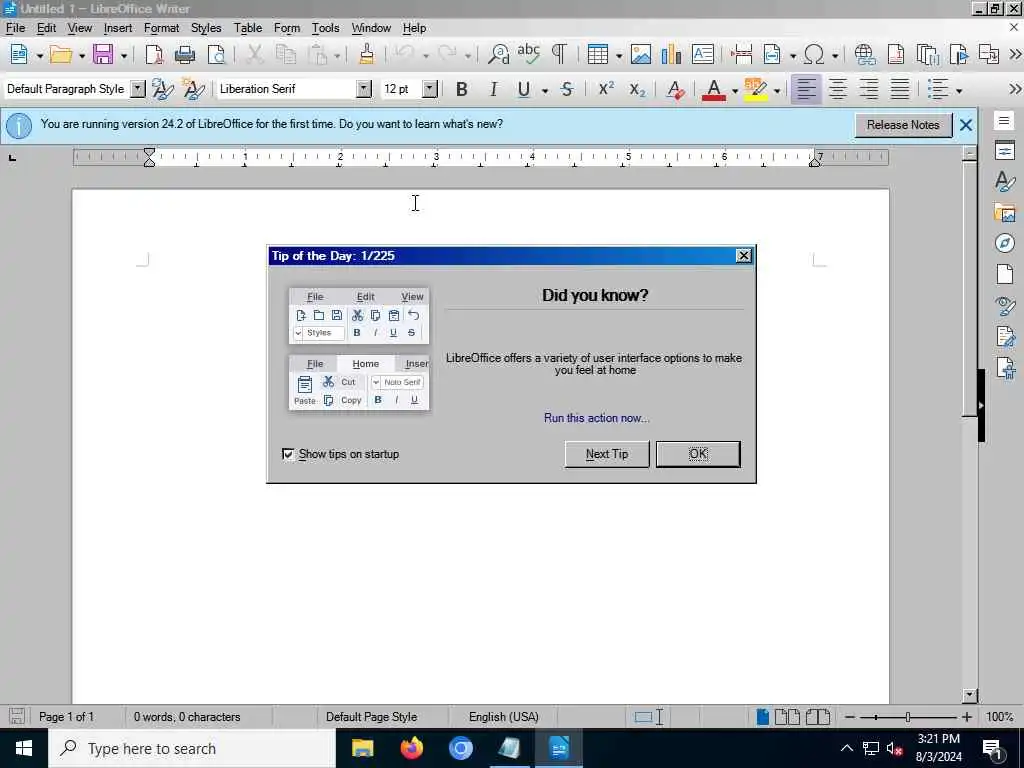The width and height of the screenshot is (1024, 768).
Task: Click the Insert Chart icon
Action: (671, 54)
